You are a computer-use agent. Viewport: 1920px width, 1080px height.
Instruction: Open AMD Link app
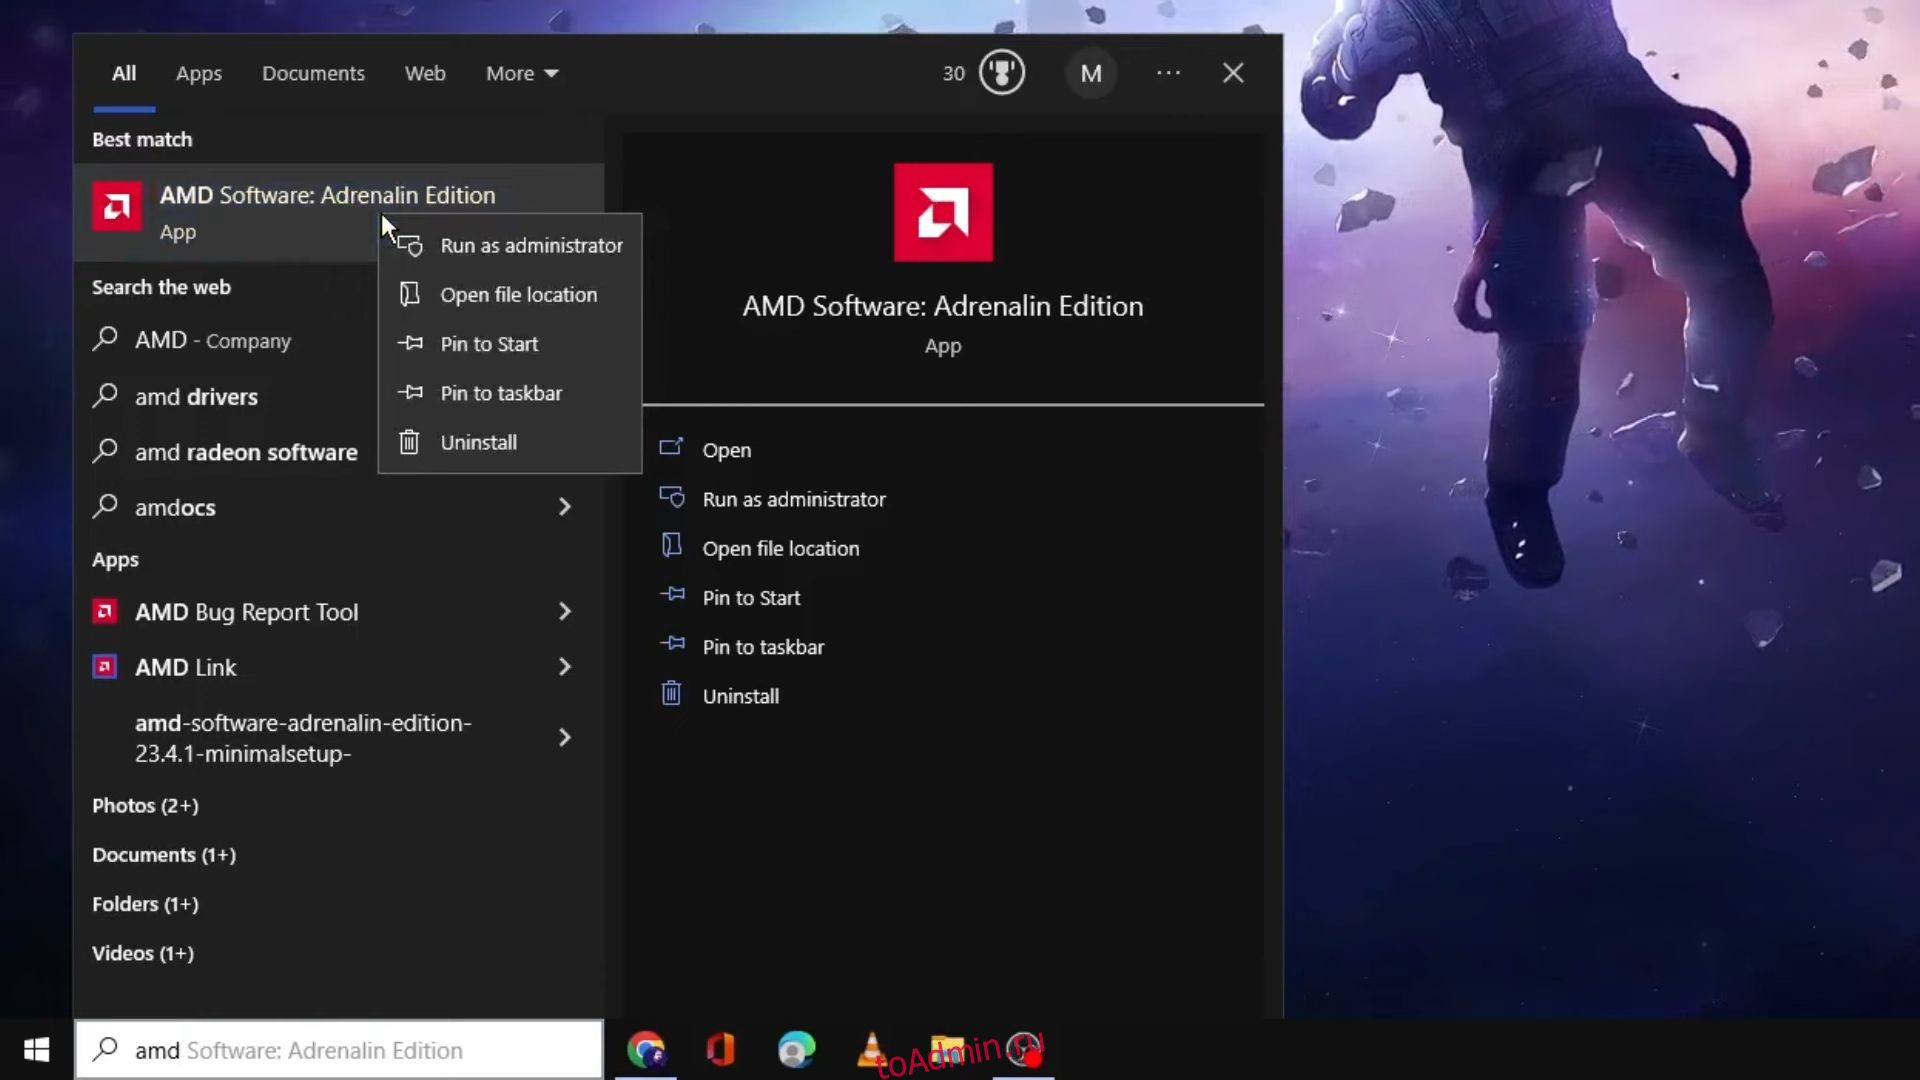tap(186, 666)
